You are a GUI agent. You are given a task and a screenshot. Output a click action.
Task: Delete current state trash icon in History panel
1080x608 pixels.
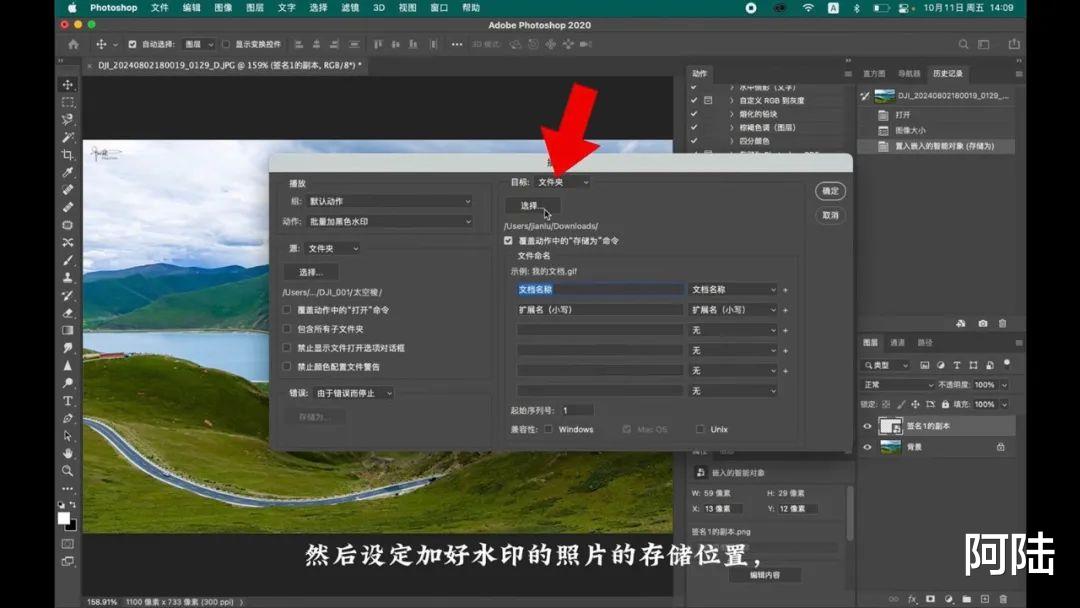pos(1002,323)
